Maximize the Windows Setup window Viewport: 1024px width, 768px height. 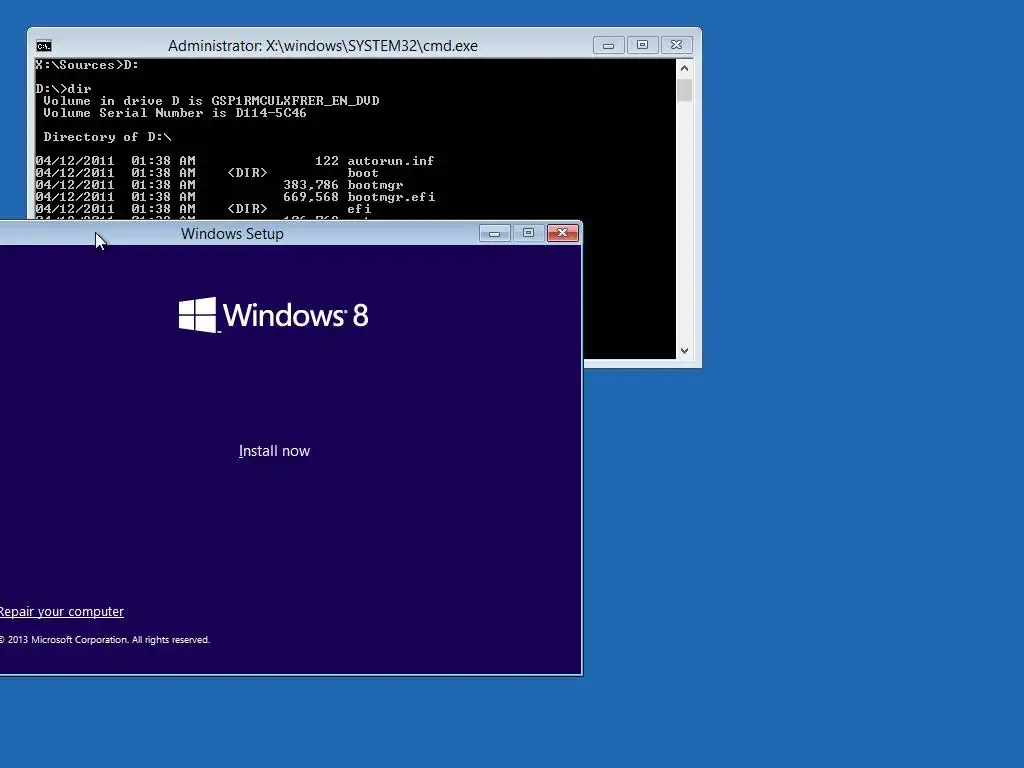tap(528, 233)
